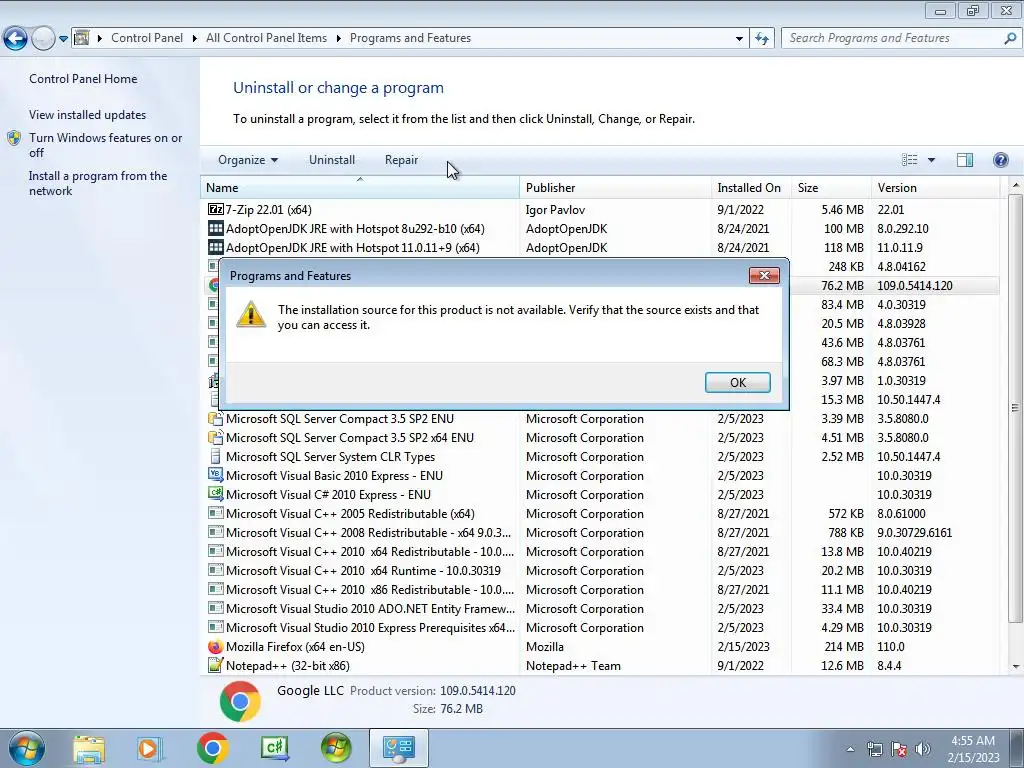Open View installed updates link
The image size is (1024, 768).
(88, 115)
